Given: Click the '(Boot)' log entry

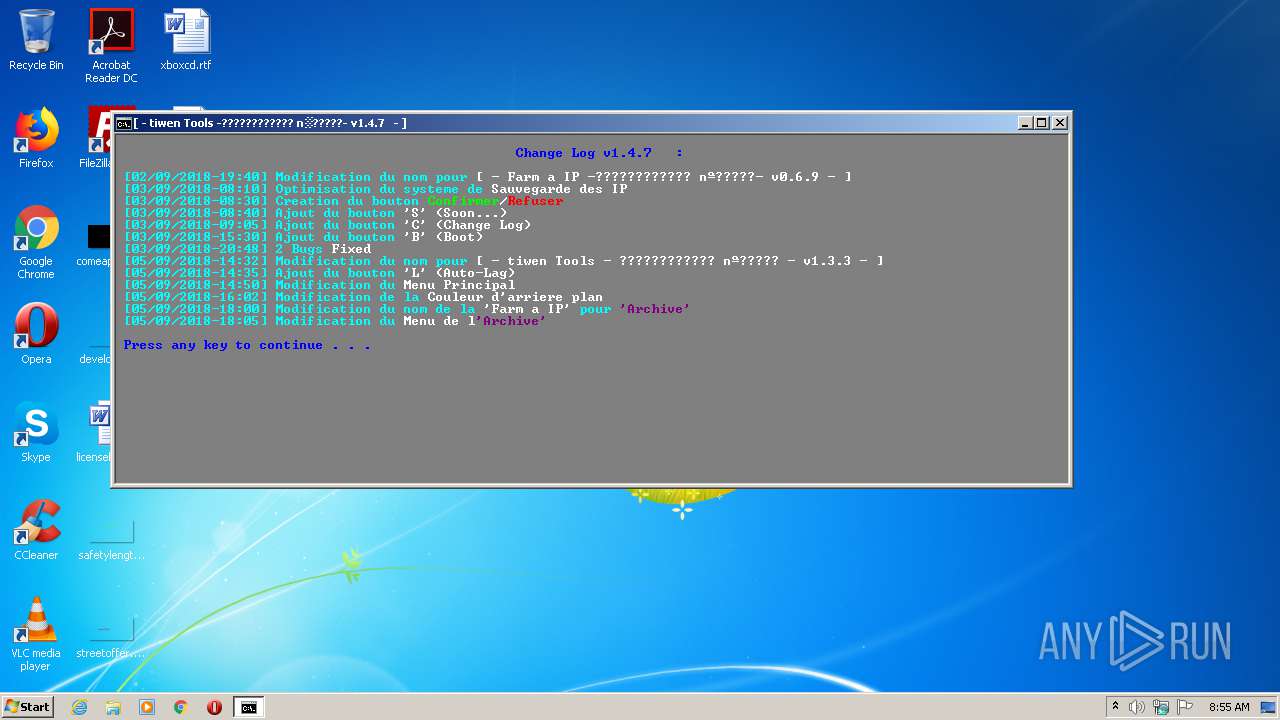Looking at the screenshot, I should pyautogui.click(x=459, y=237).
